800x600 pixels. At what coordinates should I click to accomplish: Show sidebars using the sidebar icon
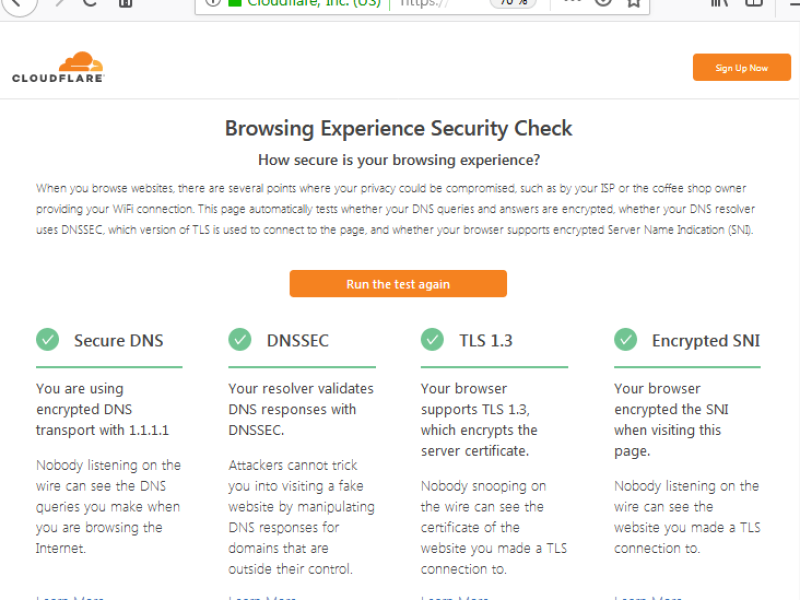[x=754, y=3]
